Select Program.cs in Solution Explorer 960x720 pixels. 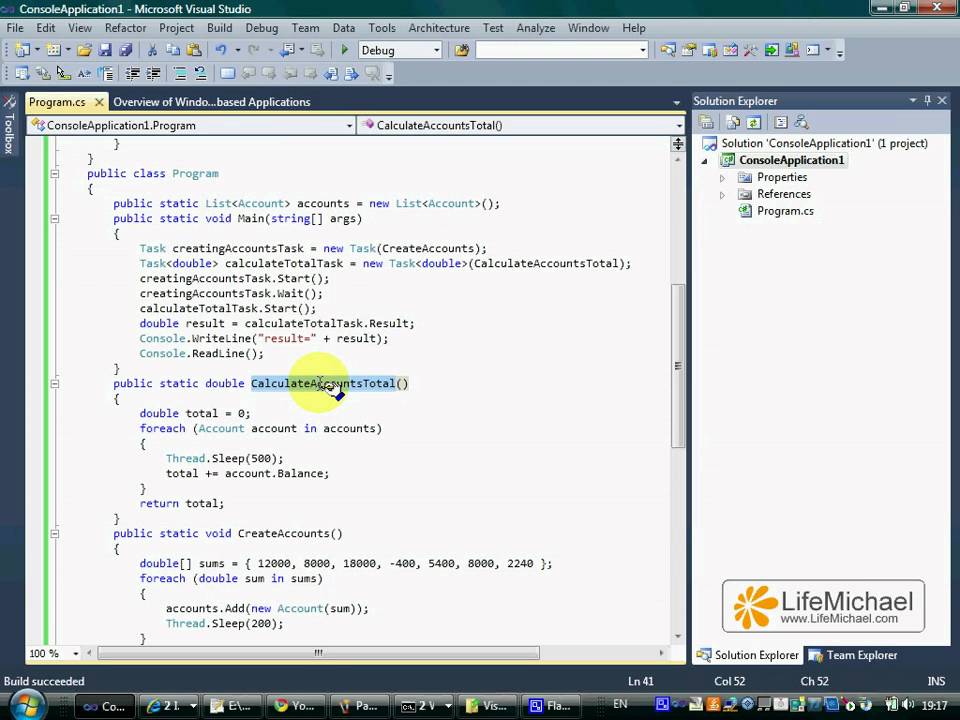coord(786,211)
